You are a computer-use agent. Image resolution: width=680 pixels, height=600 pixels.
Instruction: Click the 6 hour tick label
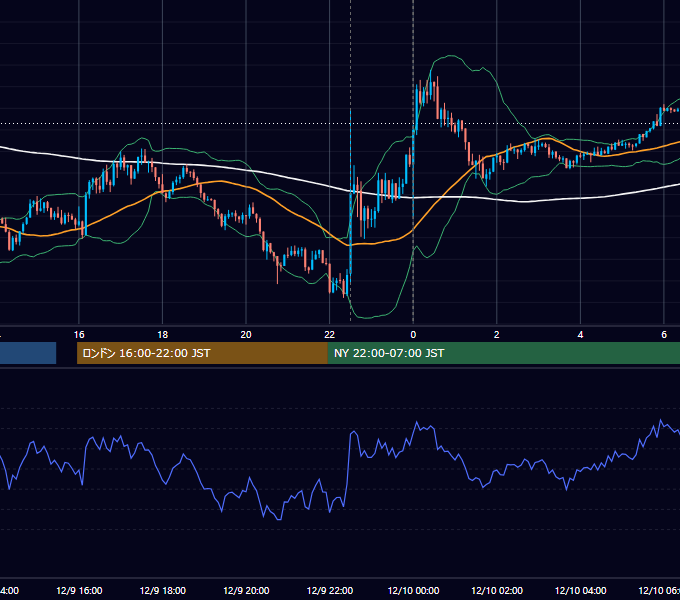pyautogui.click(x=664, y=334)
